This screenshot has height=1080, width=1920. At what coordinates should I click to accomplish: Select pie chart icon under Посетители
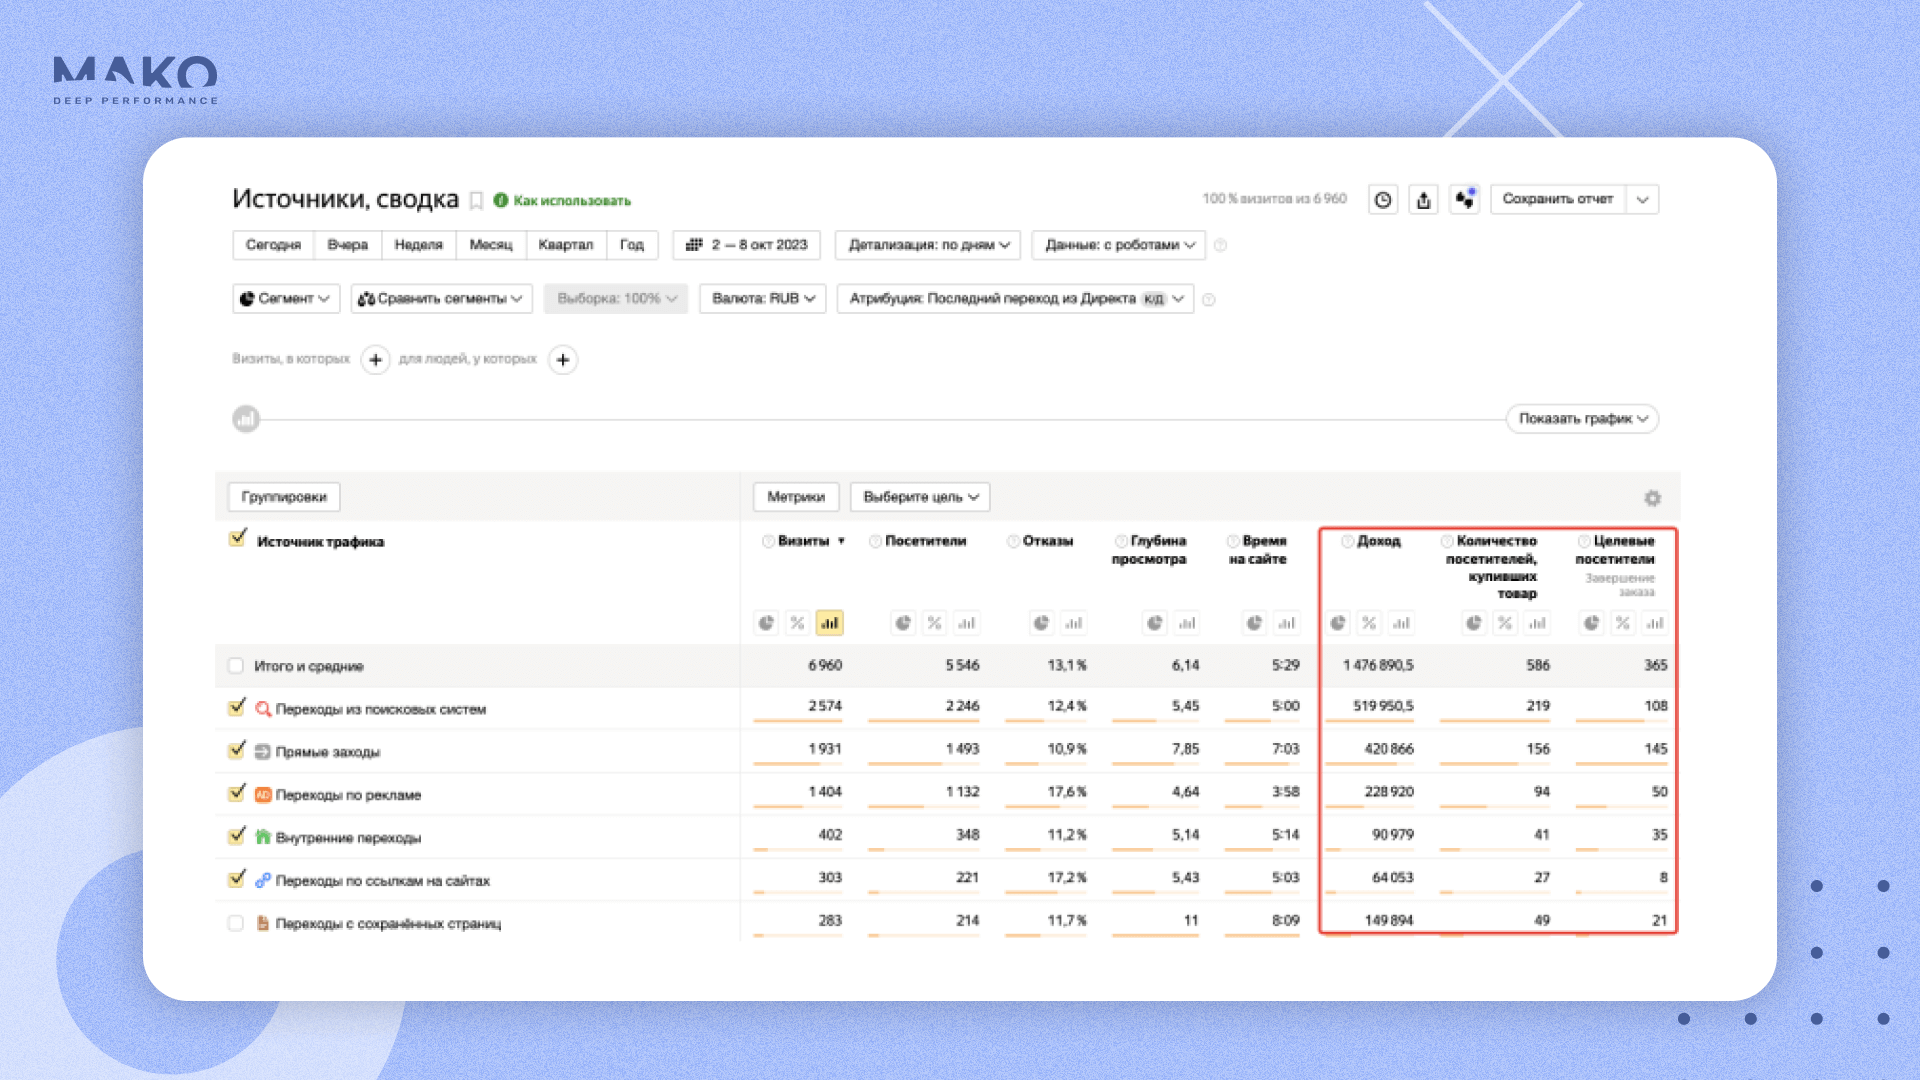click(903, 623)
